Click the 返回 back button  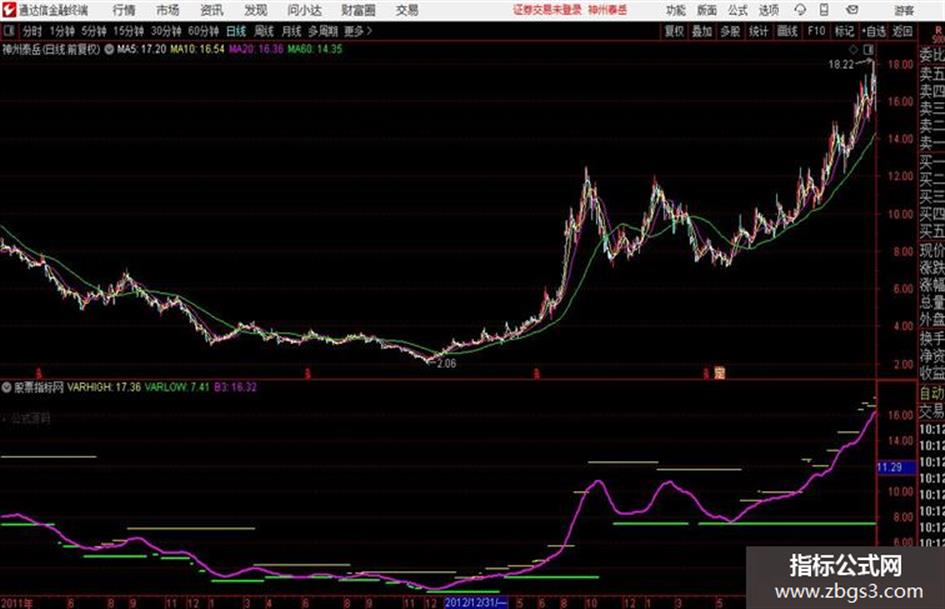(902, 31)
